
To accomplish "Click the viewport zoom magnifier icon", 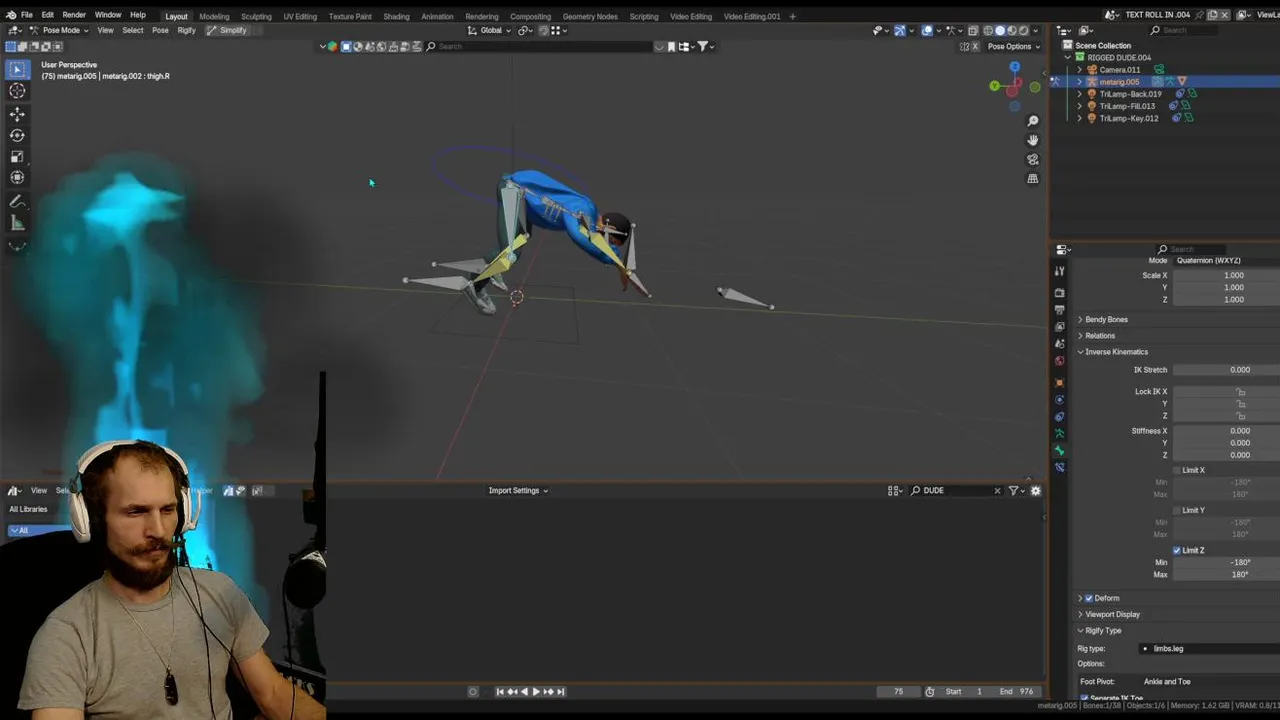I will pyautogui.click(x=1033, y=121).
